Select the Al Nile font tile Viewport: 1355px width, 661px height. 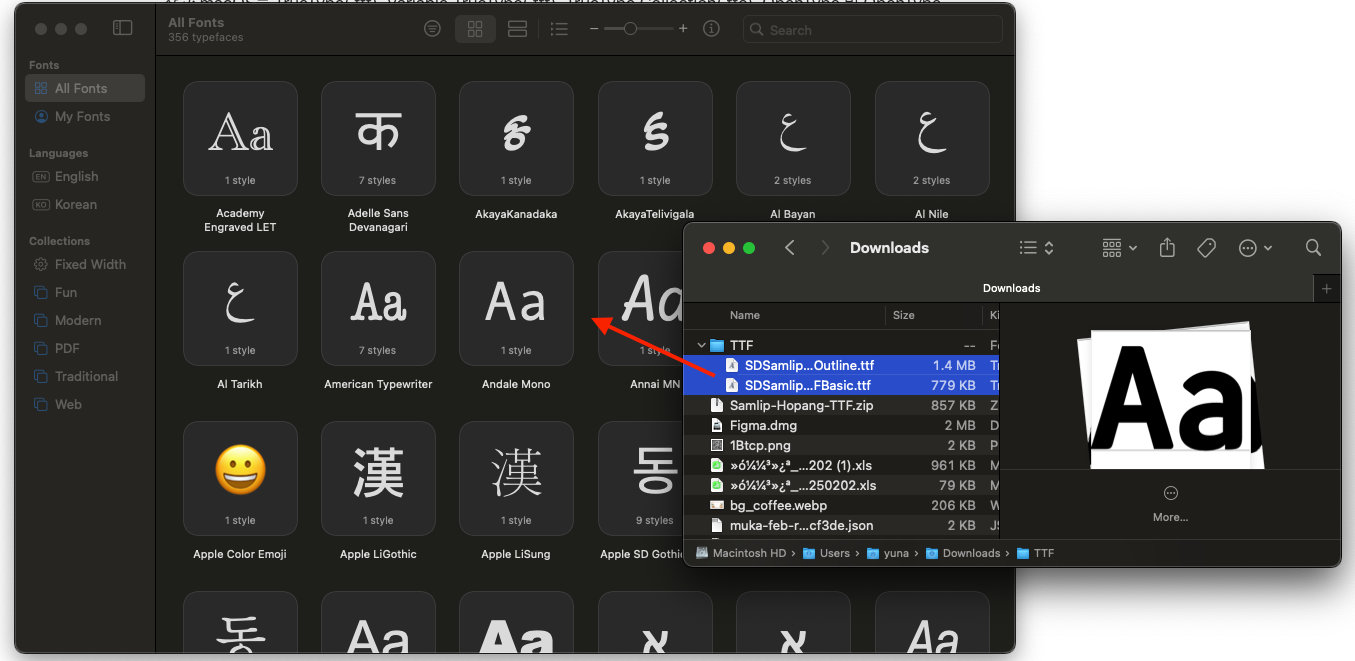click(x=932, y=138)
